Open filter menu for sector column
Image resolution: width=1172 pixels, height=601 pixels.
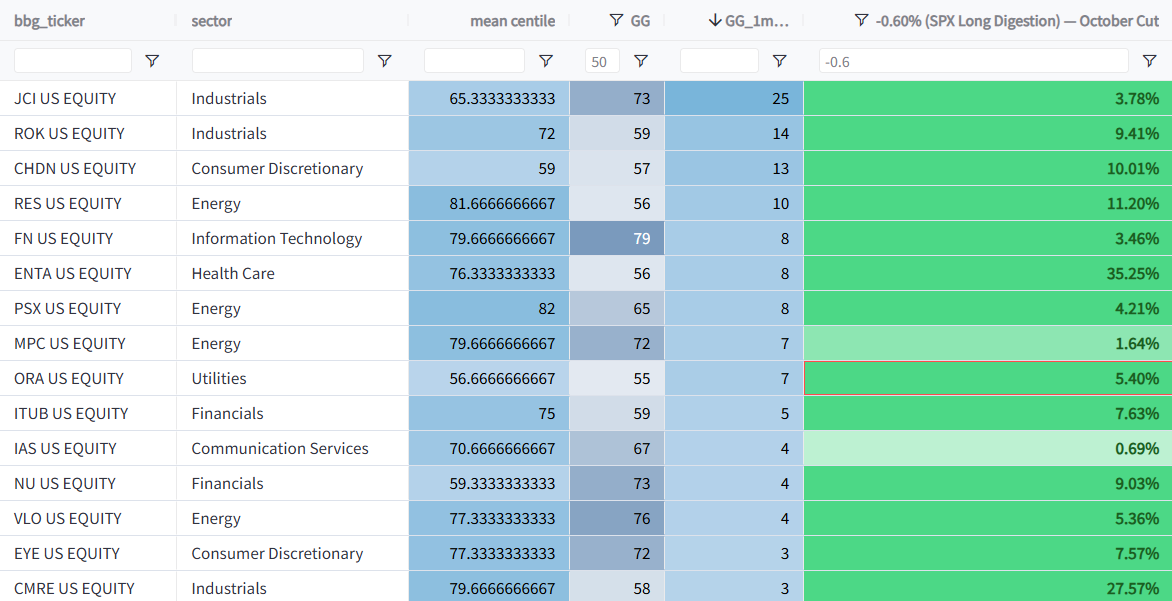tap(384, 61)
